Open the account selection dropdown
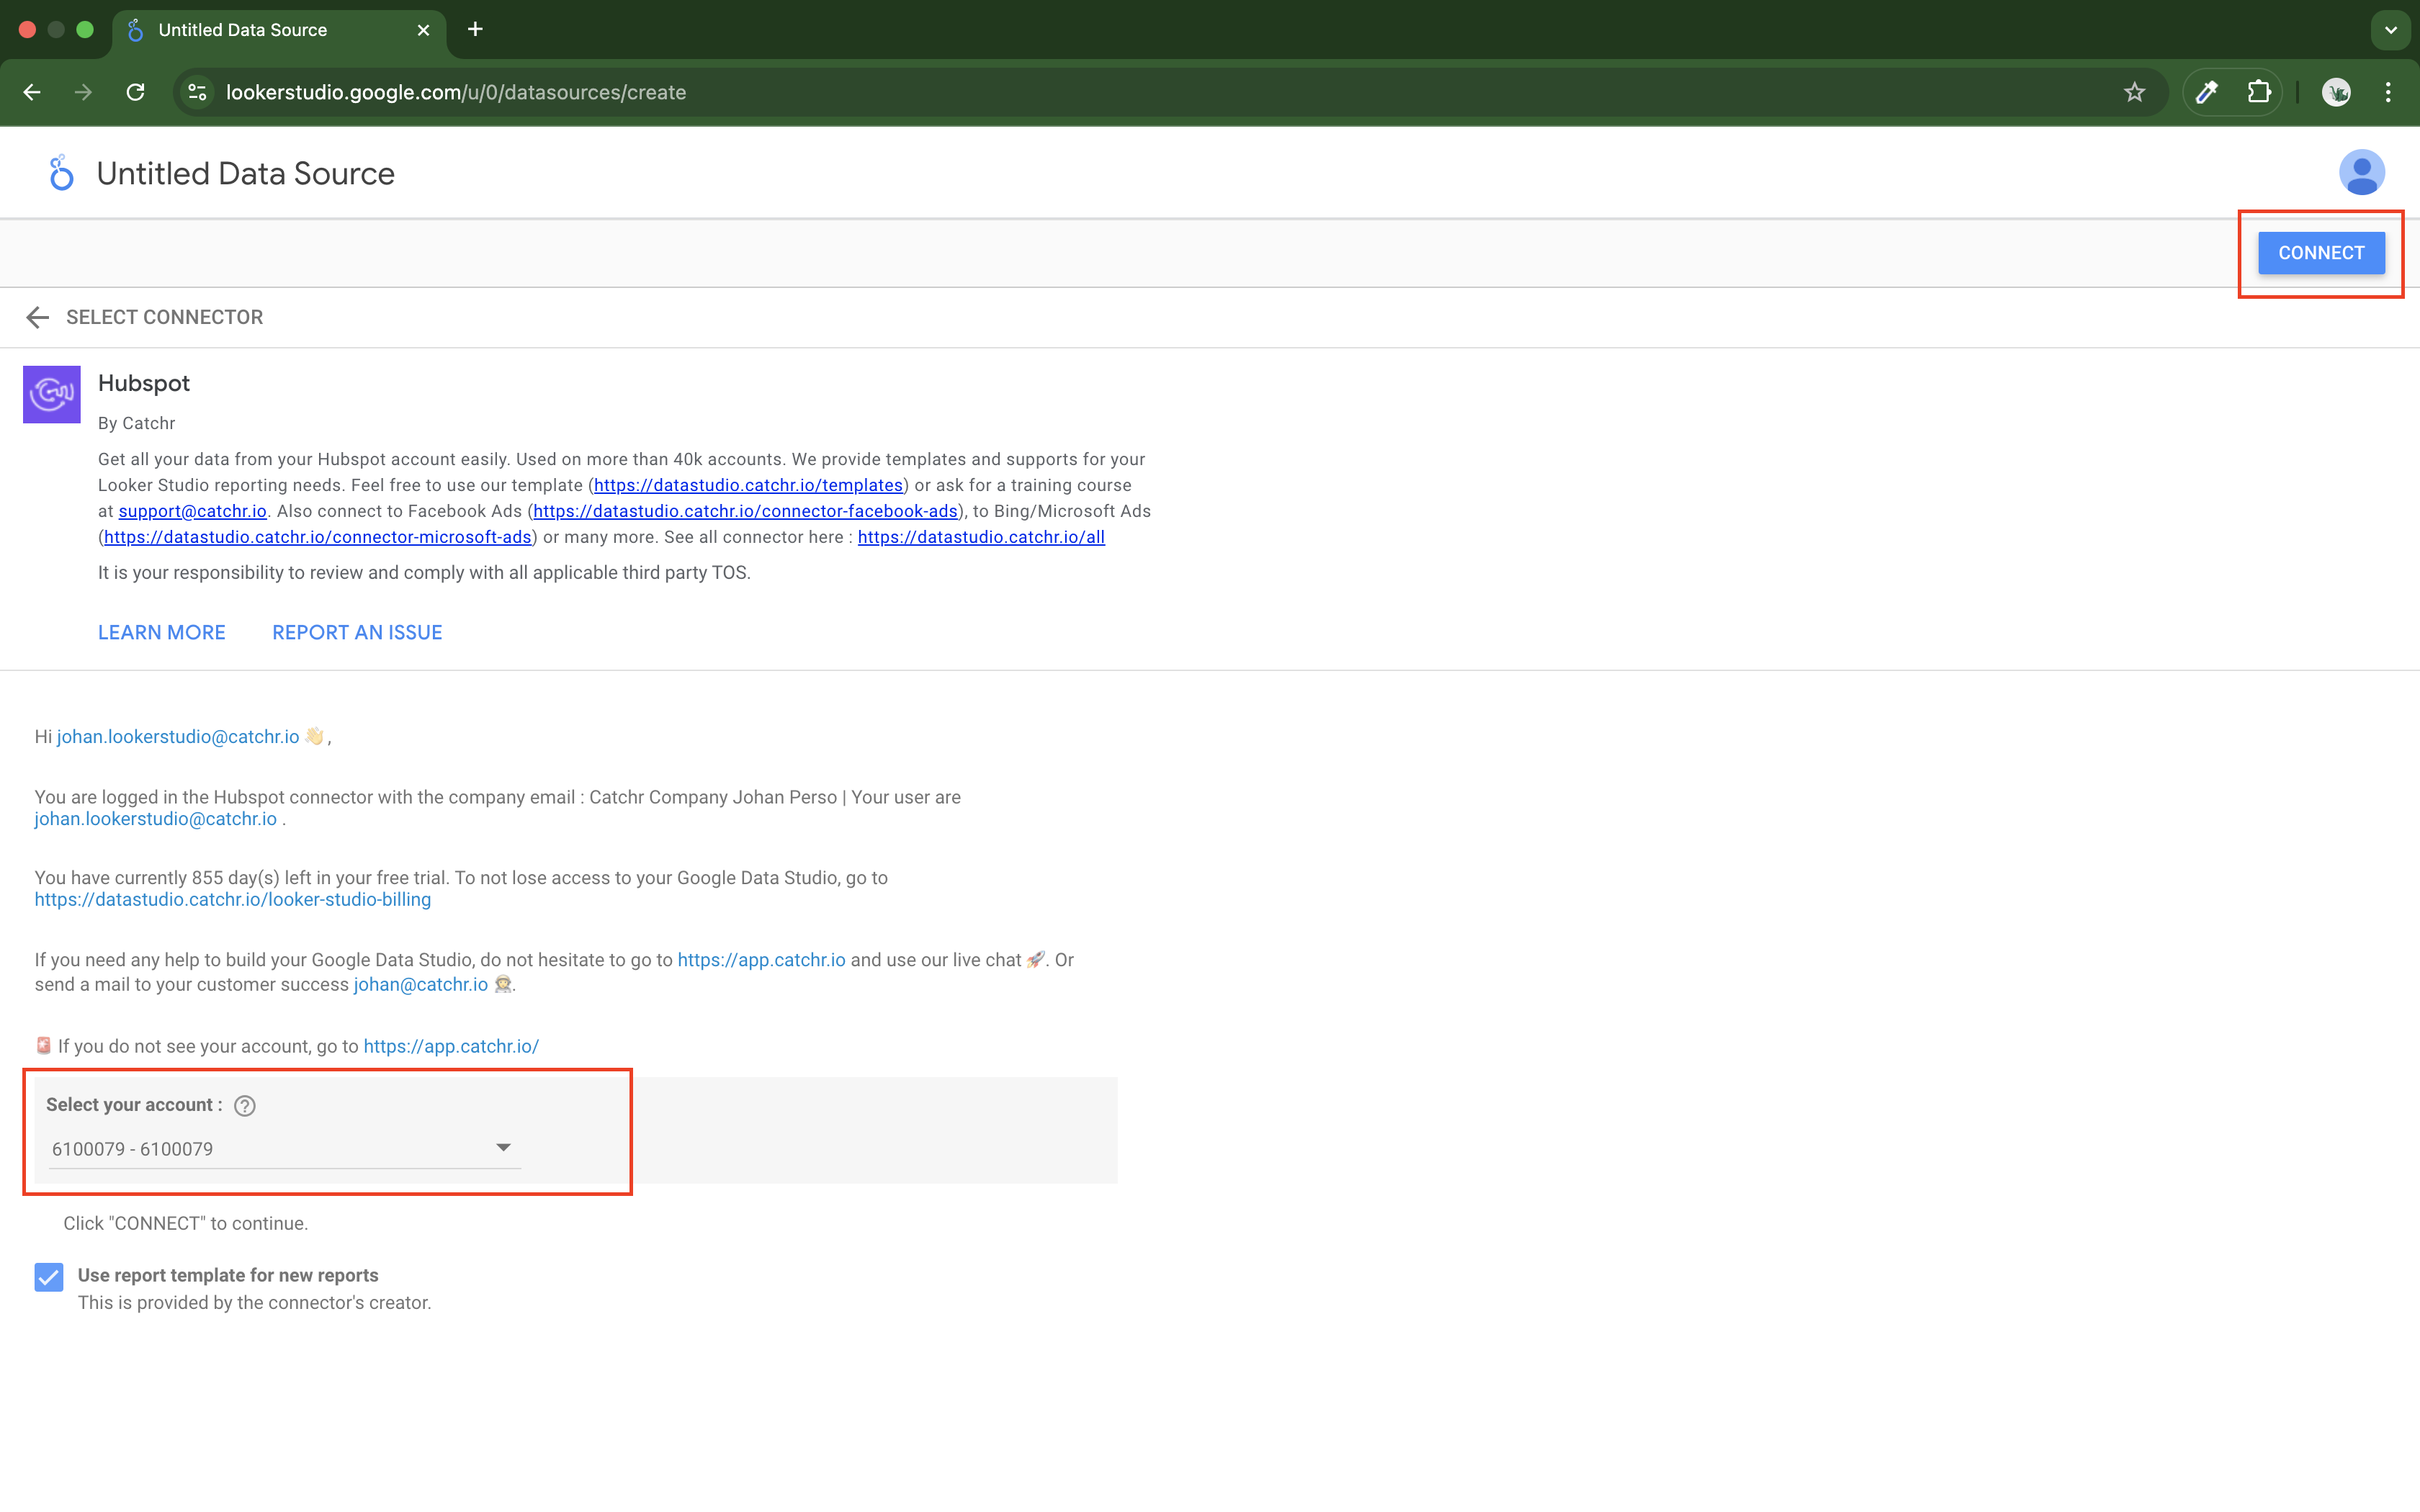 click(284, 1149)
